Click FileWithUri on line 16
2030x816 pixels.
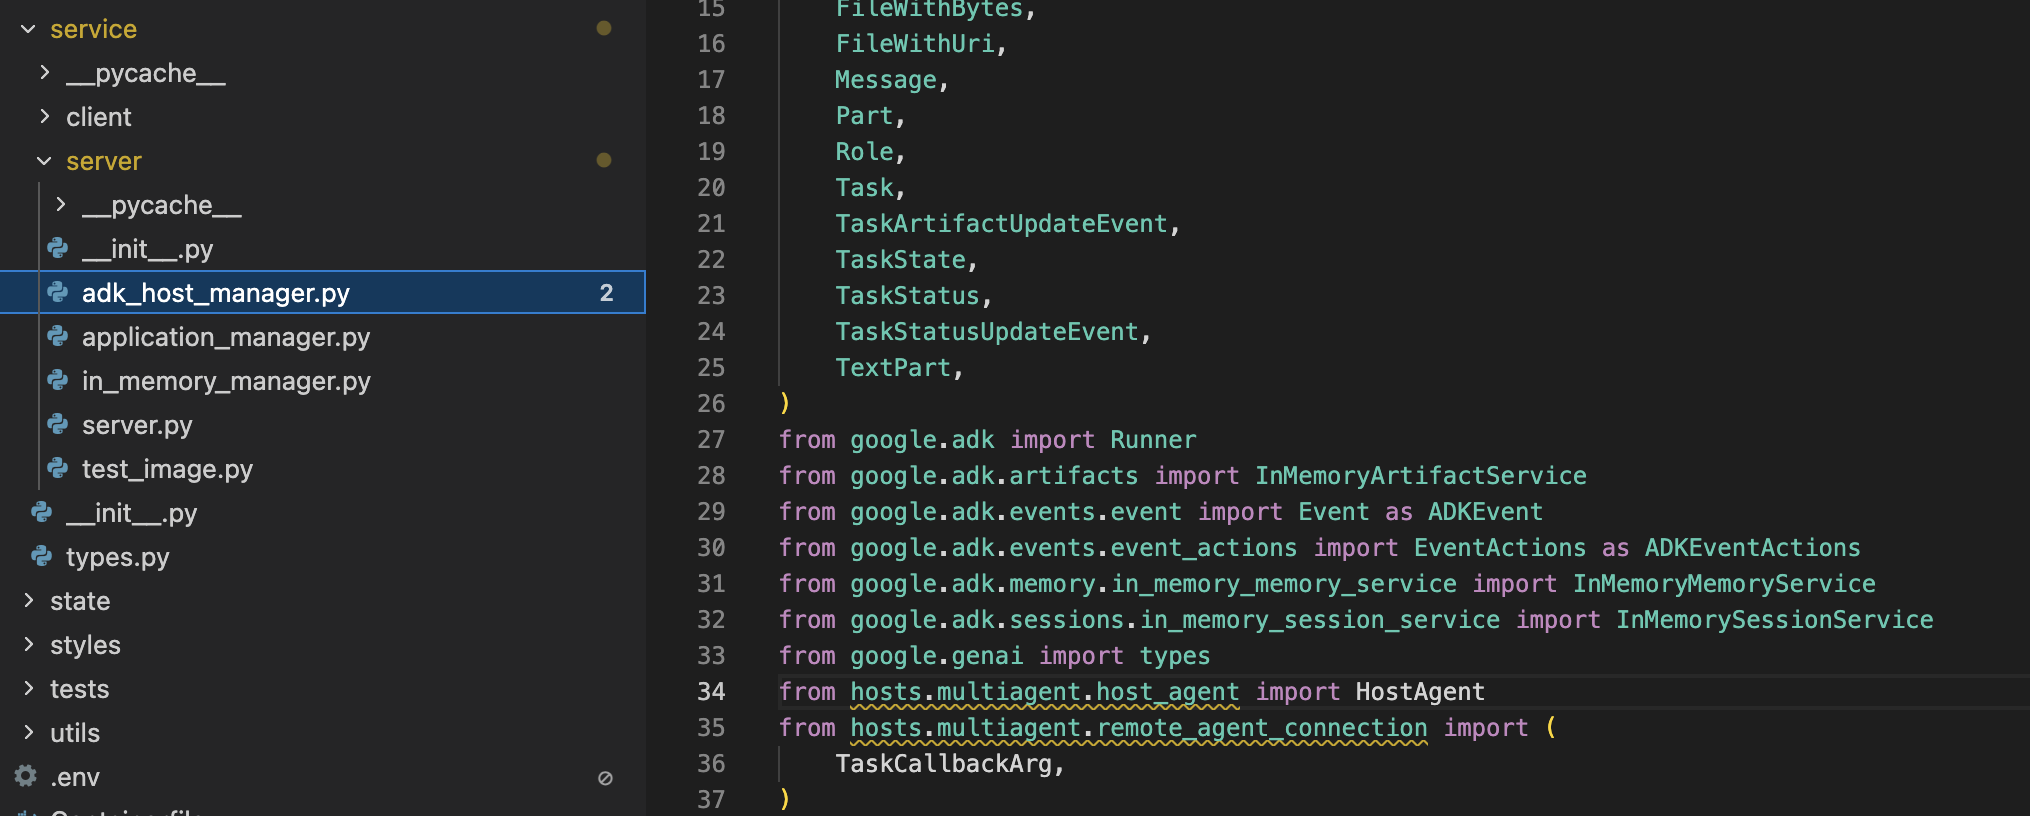click(x=915, y=43)
